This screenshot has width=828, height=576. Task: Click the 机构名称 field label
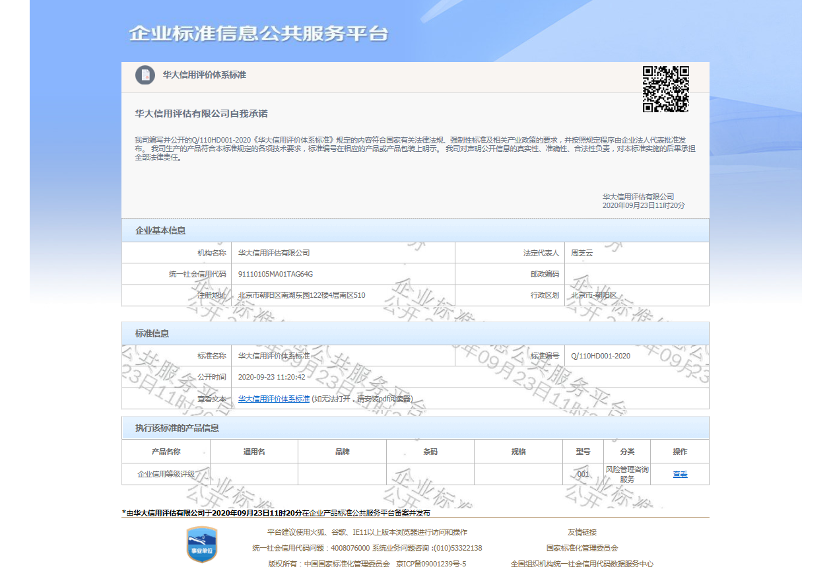[212, 253]
